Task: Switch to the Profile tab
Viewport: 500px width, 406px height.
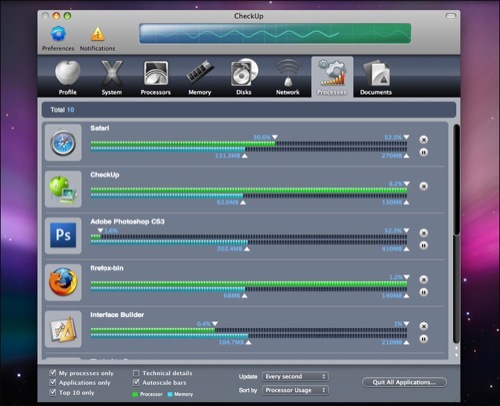Action: (x=68, y=77)
